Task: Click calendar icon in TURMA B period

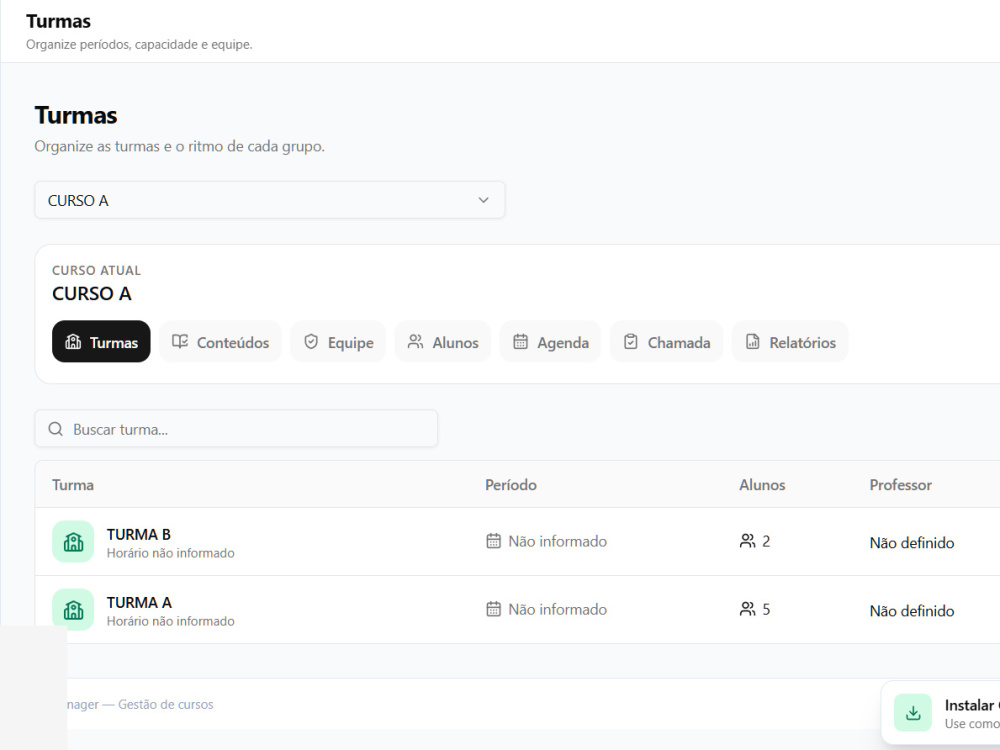Action: 494,541
